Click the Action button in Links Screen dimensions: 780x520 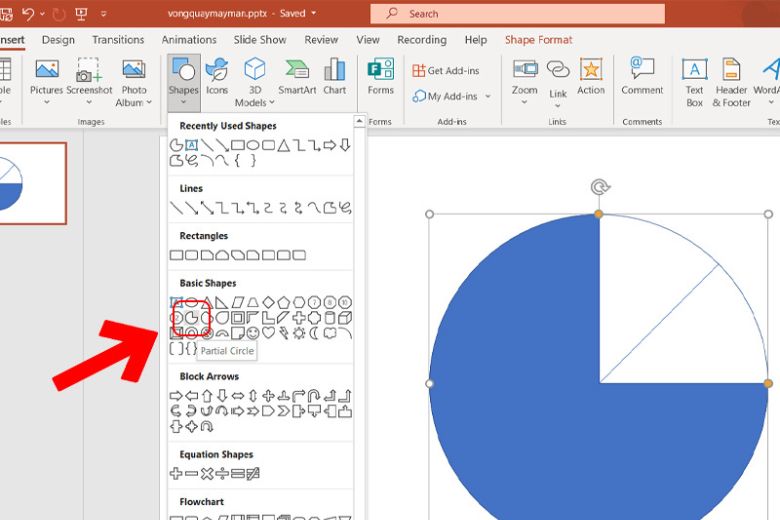591,77
